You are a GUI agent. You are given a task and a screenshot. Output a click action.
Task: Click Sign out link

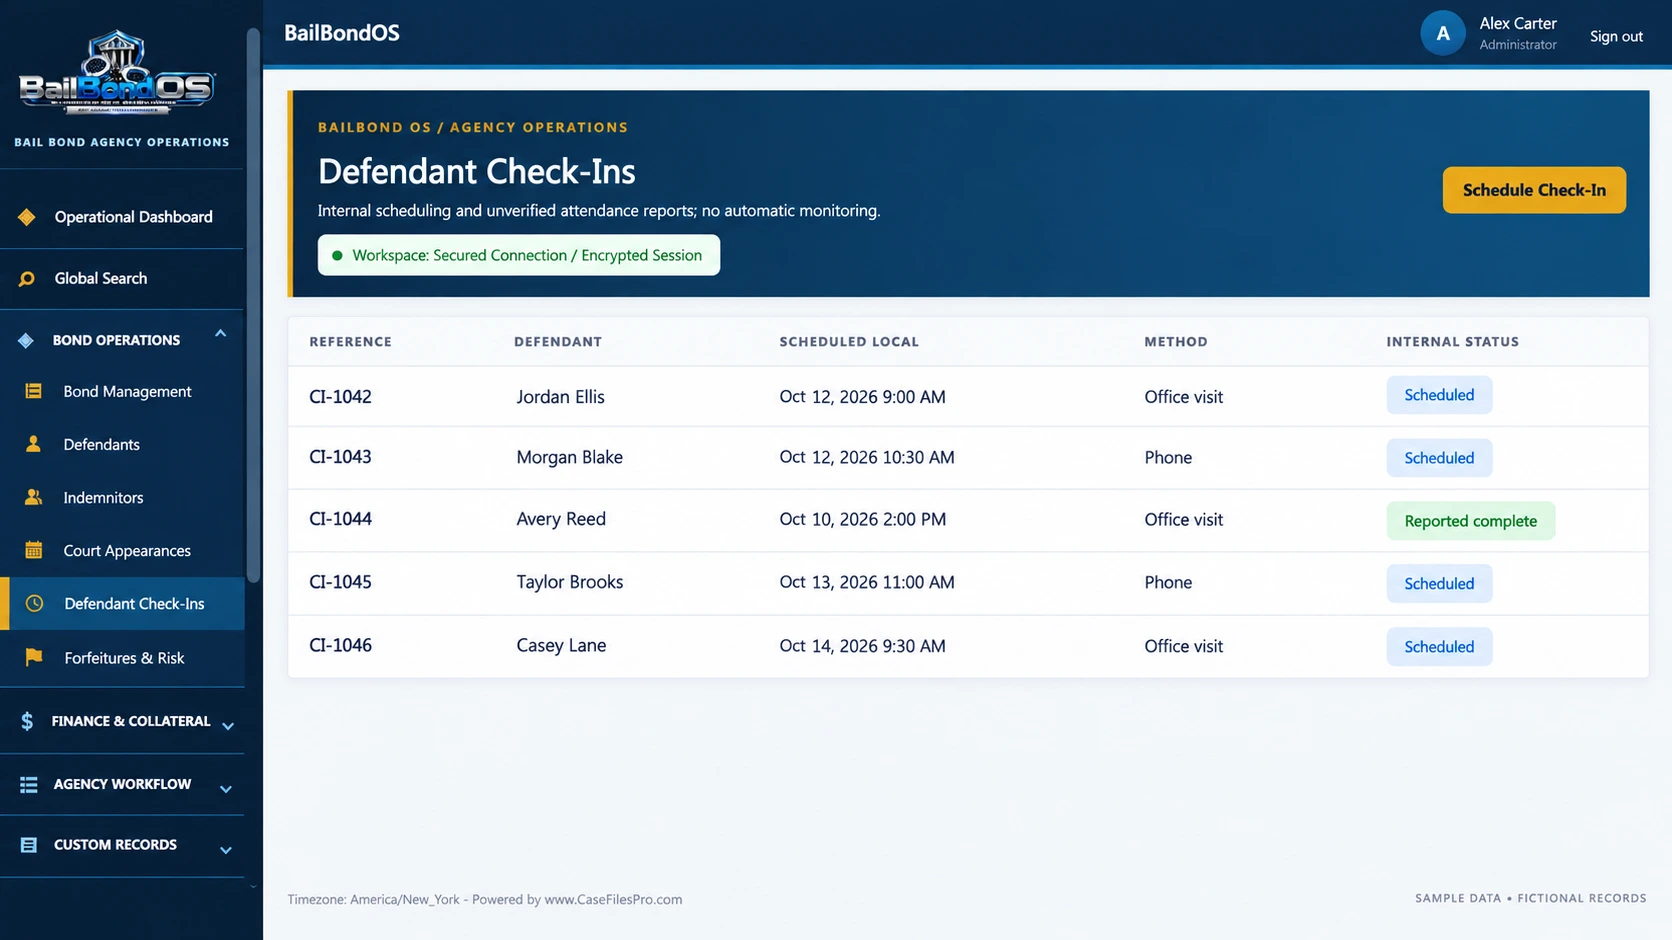tap(1616, 36)
